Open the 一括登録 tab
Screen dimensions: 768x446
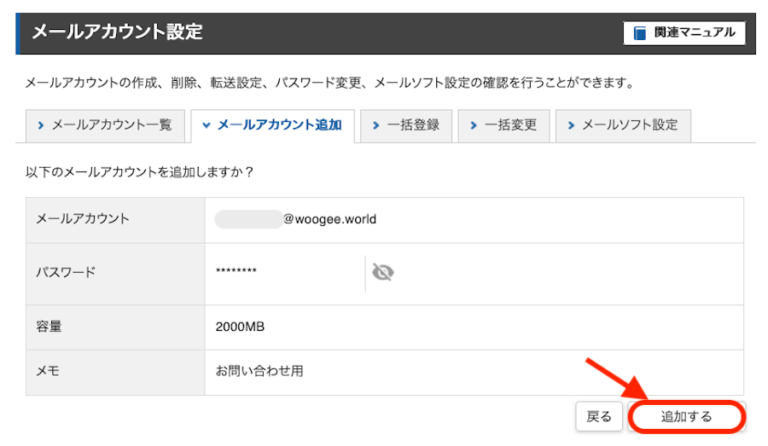pos(405,125)
